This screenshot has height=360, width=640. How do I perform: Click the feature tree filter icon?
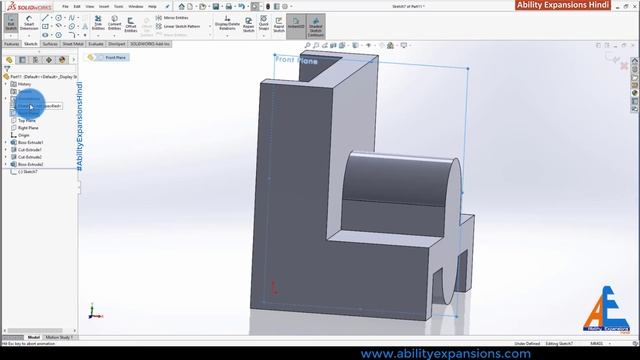click(x=7, y=69)
